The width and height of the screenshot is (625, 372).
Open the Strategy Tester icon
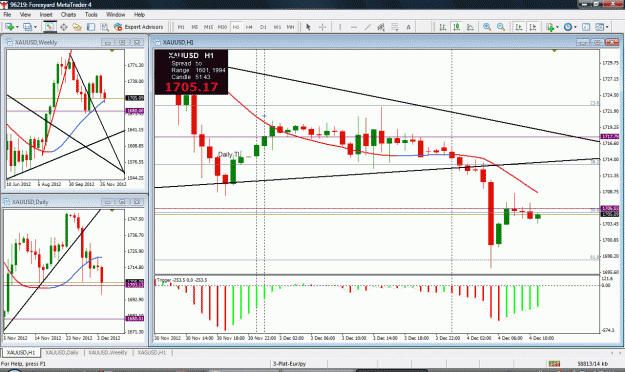point(104,27)
